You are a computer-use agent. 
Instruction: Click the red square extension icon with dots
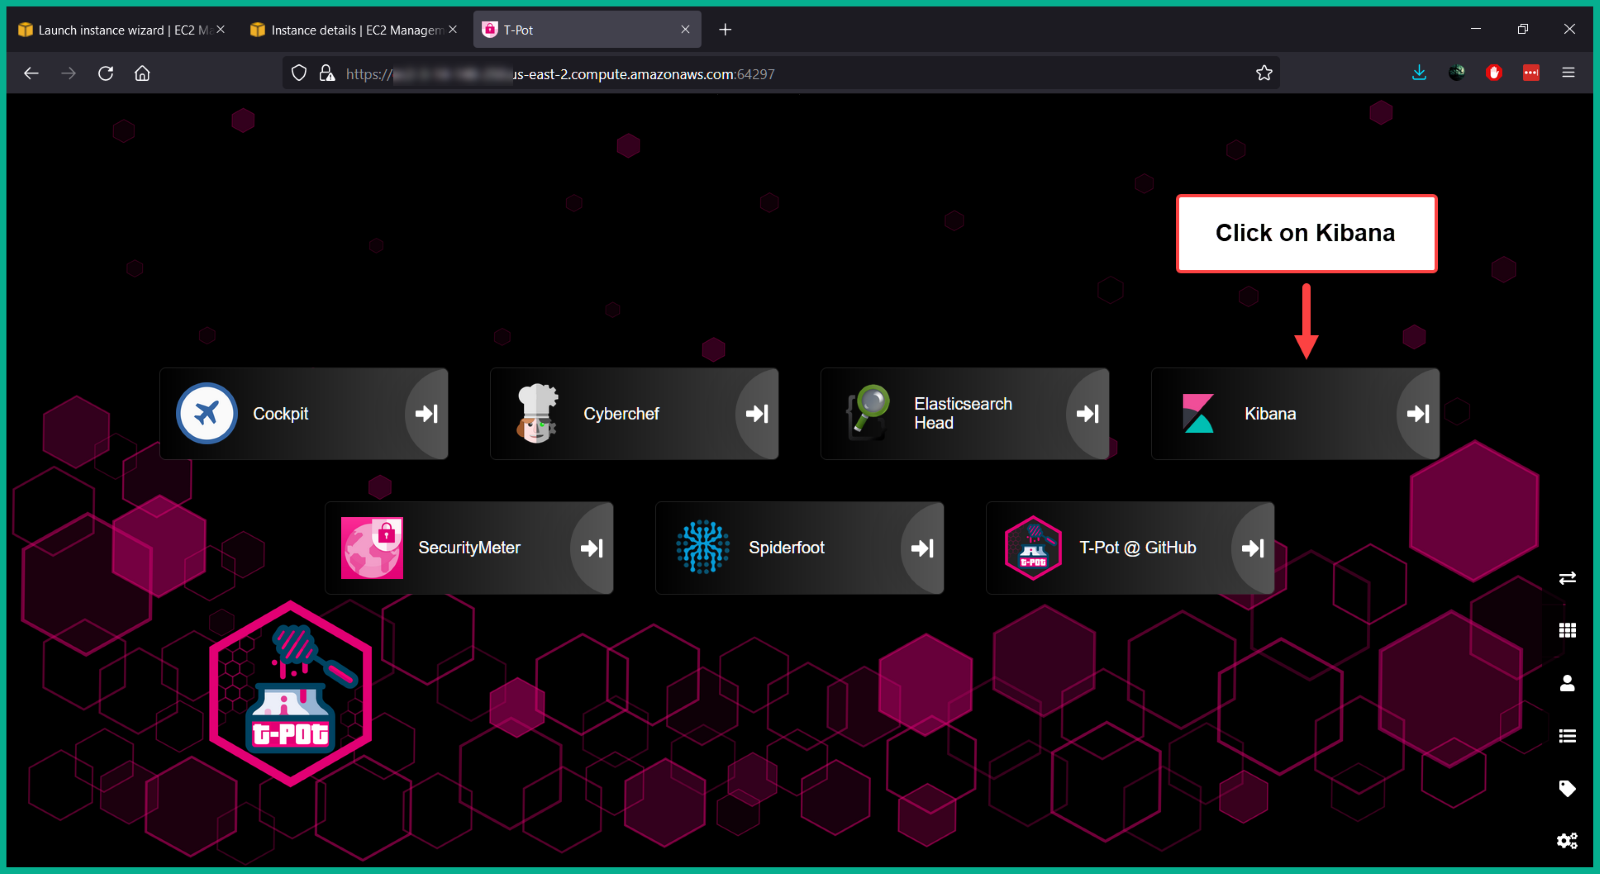point(1531,73)
